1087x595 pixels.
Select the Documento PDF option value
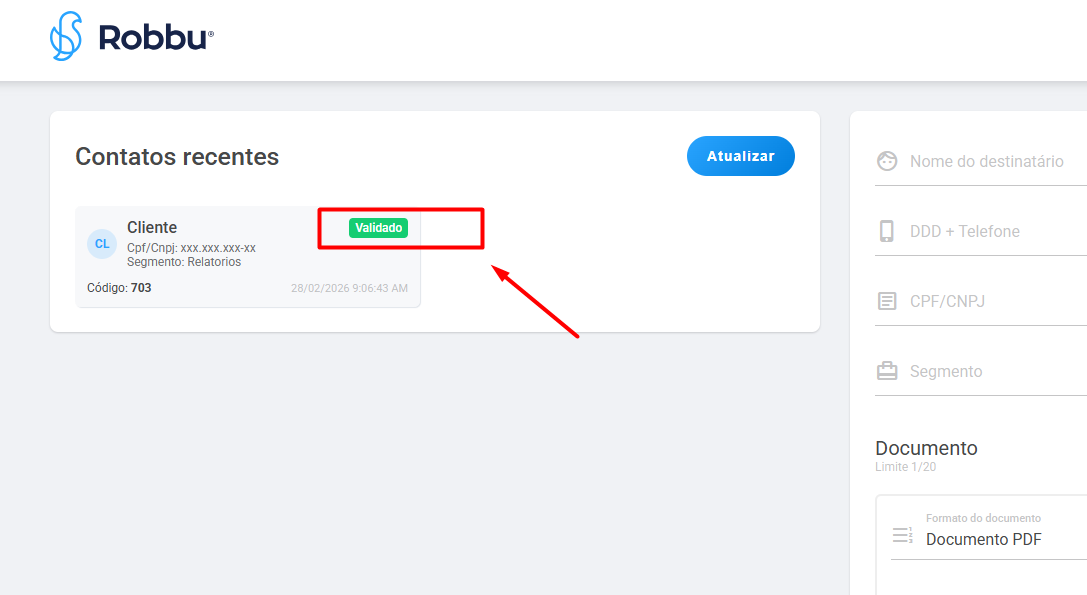(x=984, y=540)
